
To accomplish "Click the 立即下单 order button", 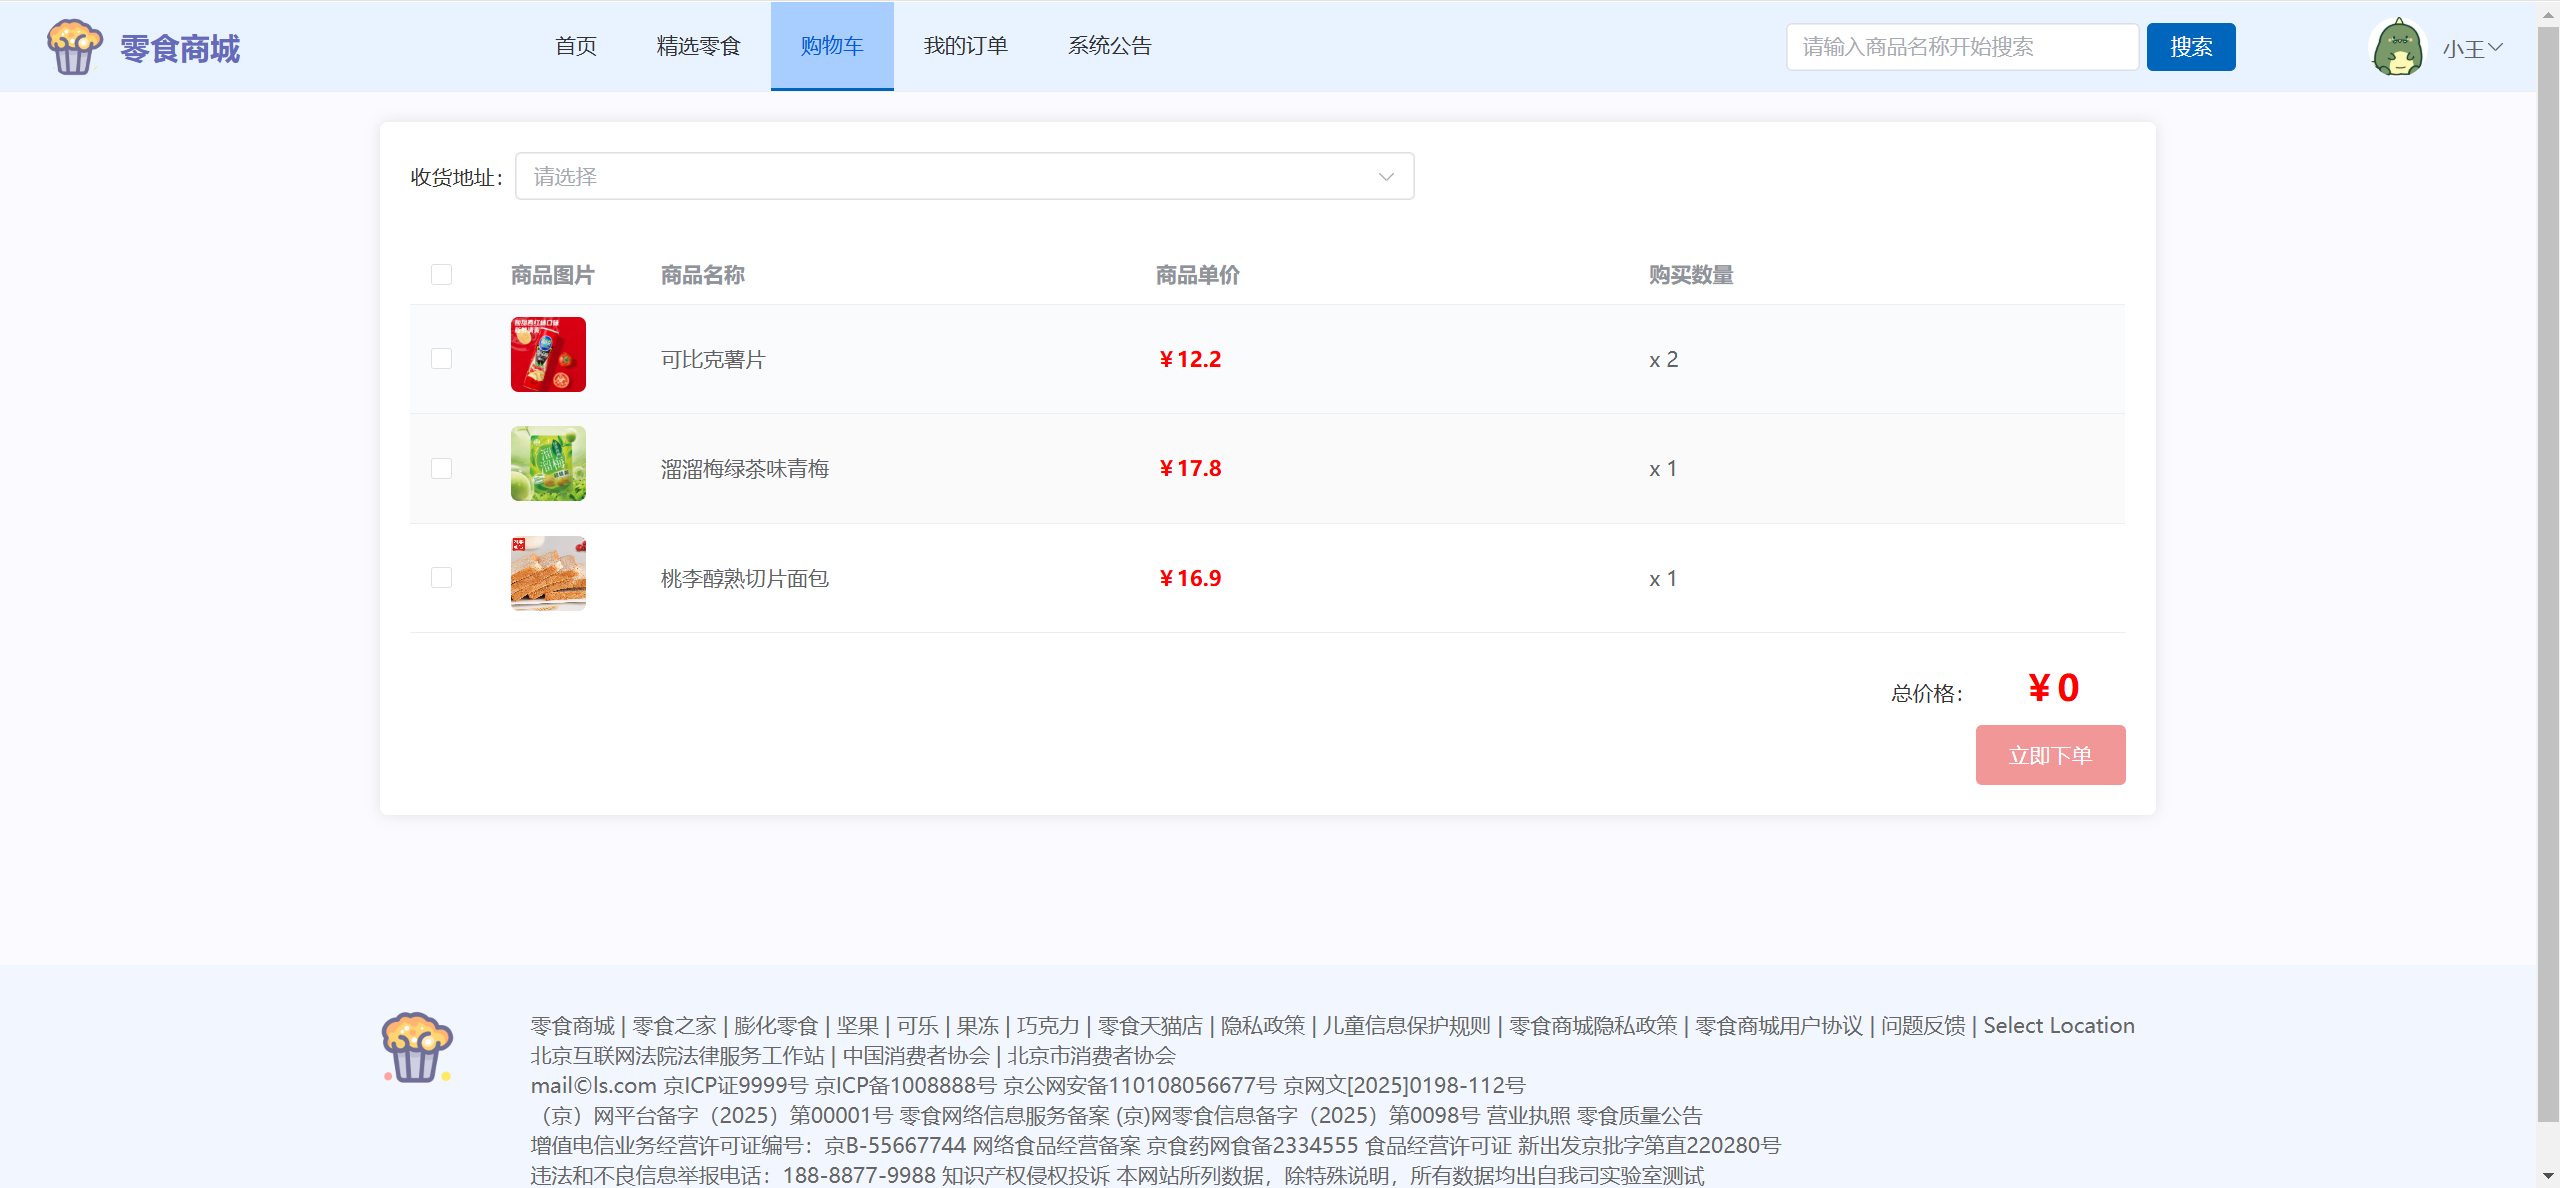I will [x=2050, y=755].
